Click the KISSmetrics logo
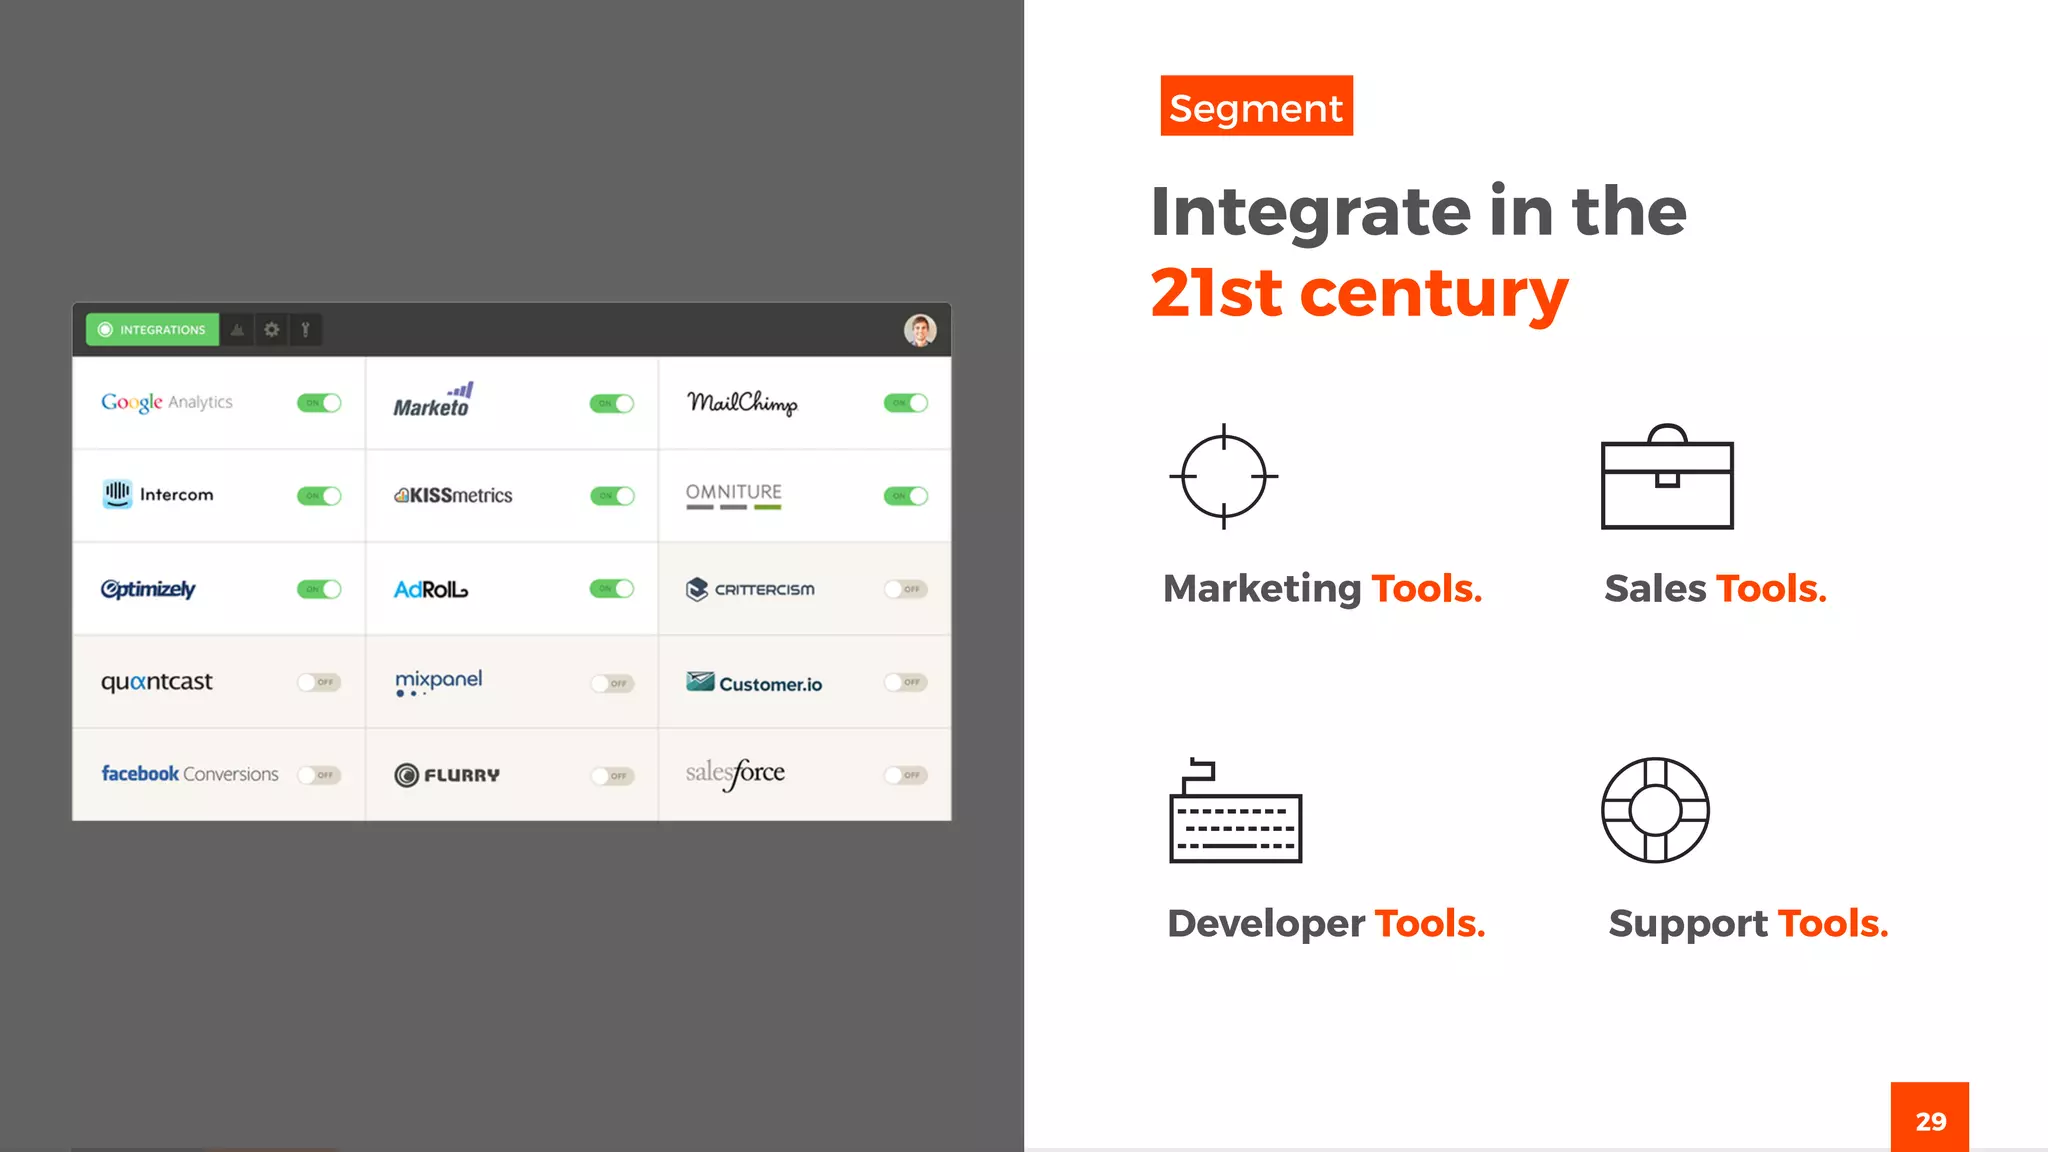 (x=453, y=495)
